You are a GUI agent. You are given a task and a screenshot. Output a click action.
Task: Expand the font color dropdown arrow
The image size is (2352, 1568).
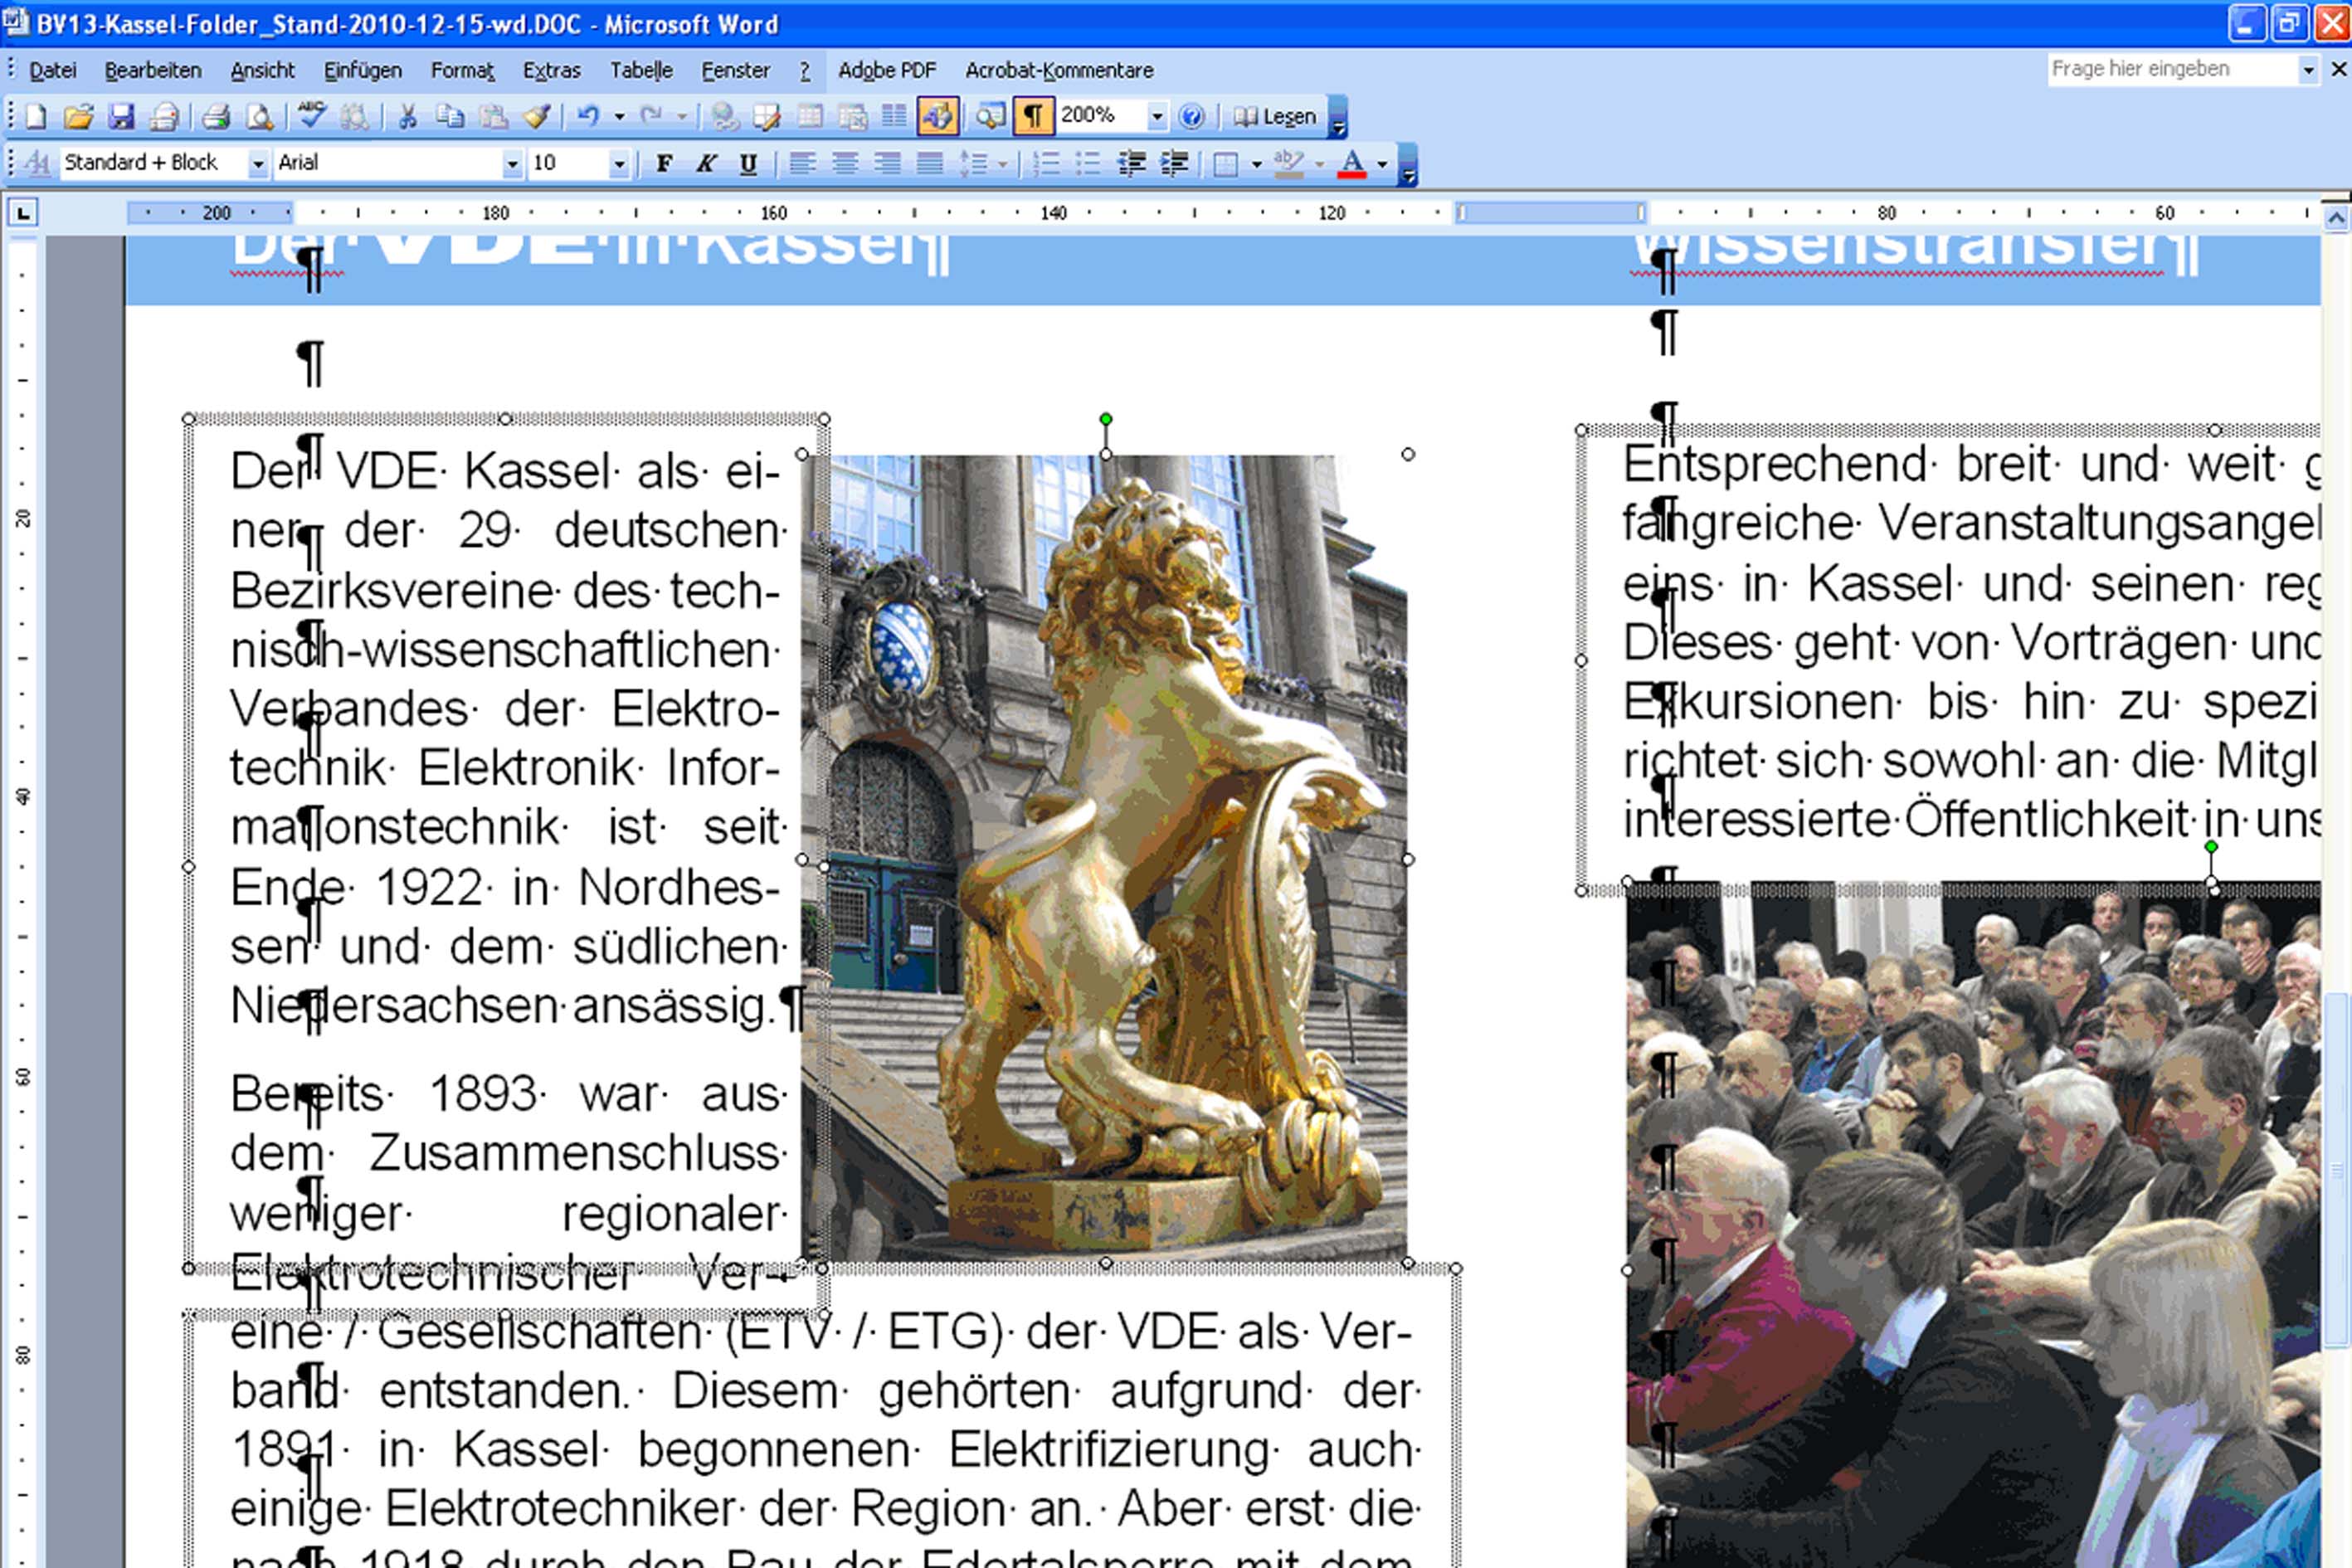pos(1382,164)
